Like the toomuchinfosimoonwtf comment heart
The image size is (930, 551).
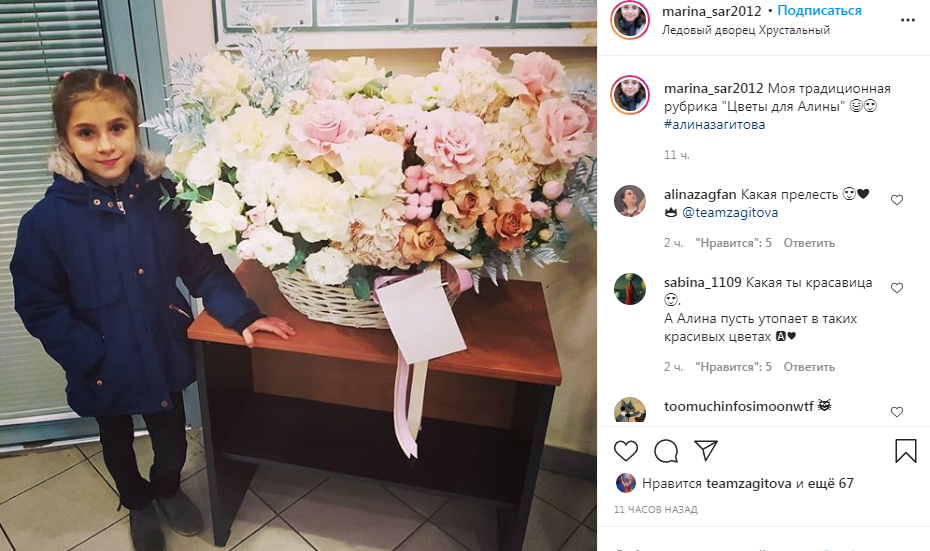click(x=897, y=412)
